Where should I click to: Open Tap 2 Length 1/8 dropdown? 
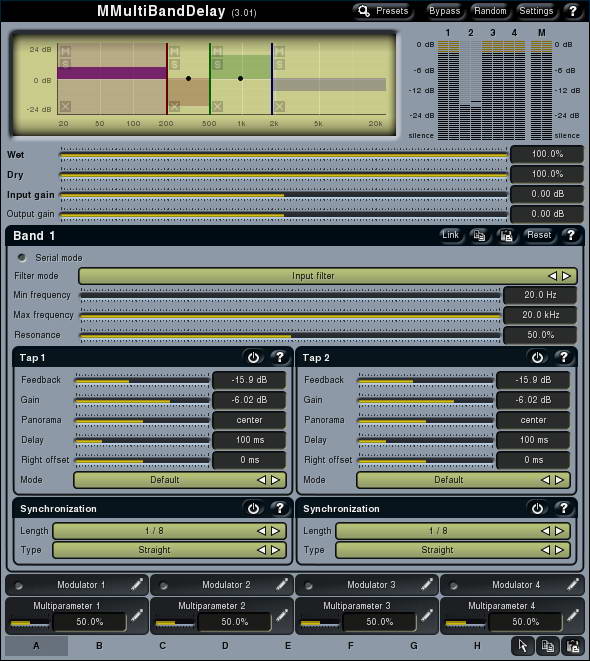(x=453, y=531)
